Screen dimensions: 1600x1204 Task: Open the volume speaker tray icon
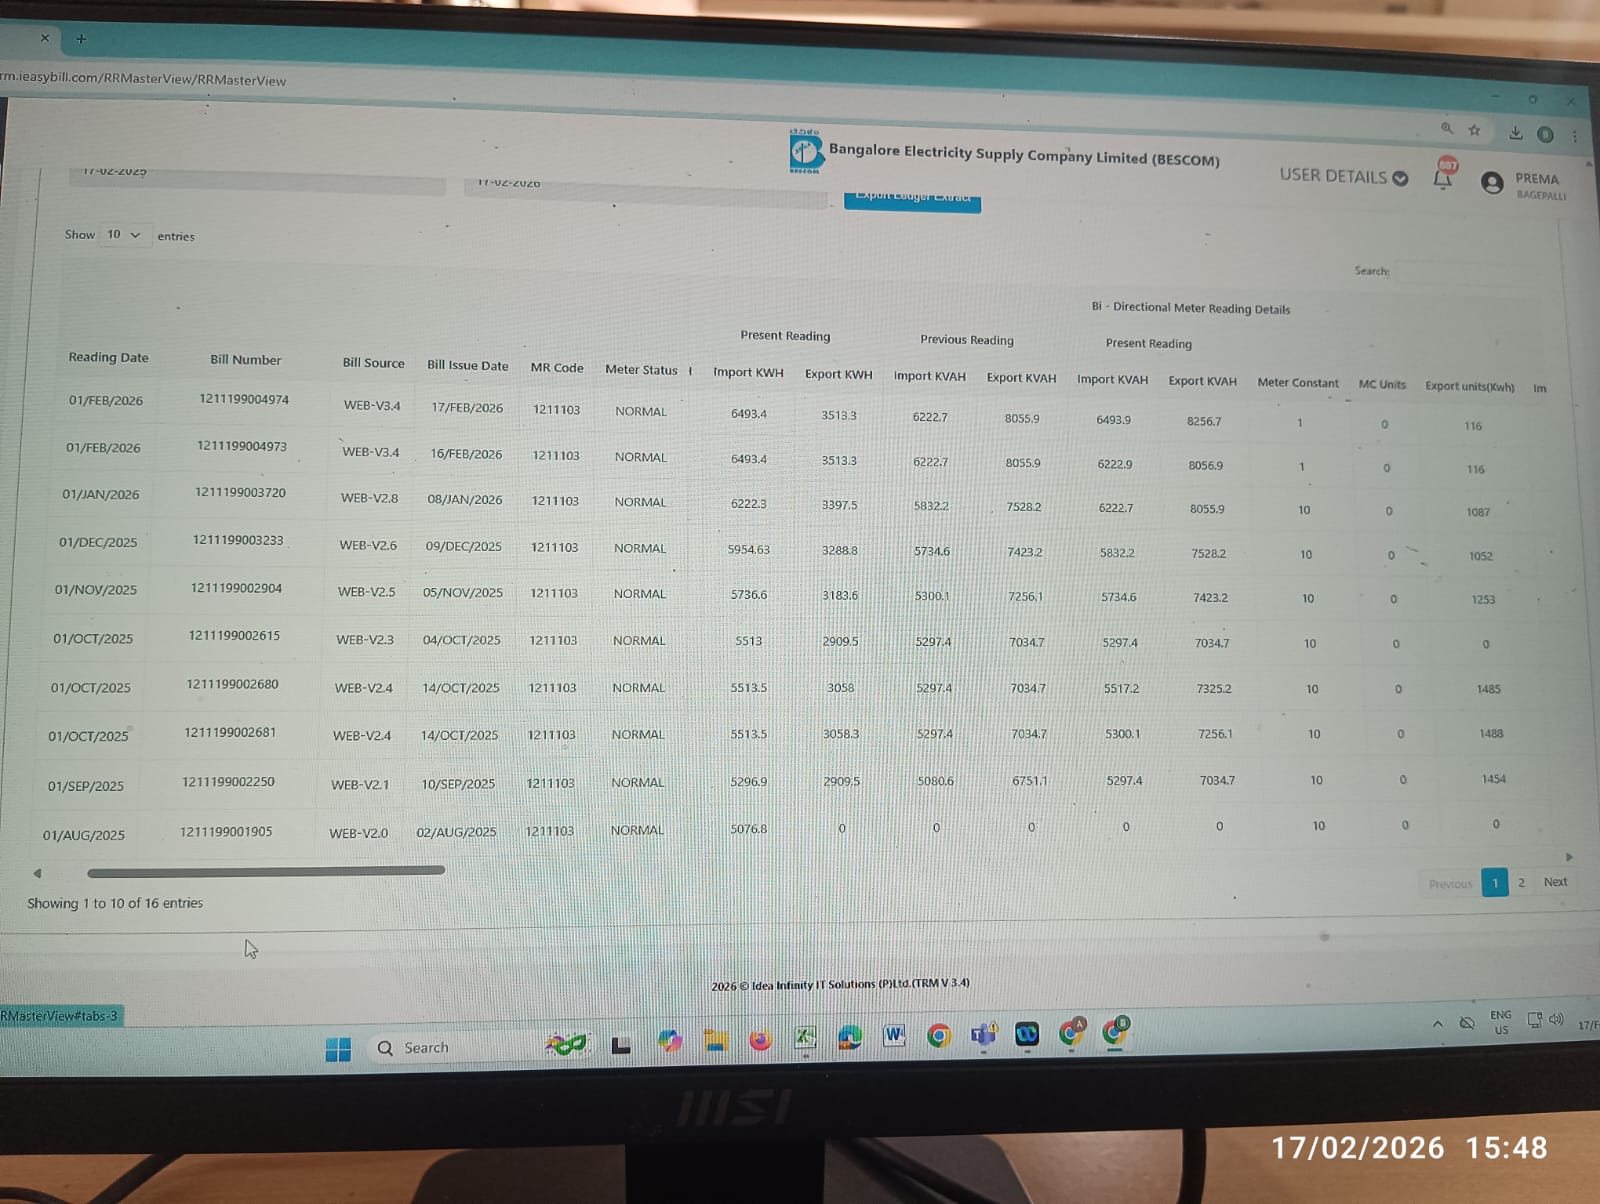[x=1556, y=1020]
